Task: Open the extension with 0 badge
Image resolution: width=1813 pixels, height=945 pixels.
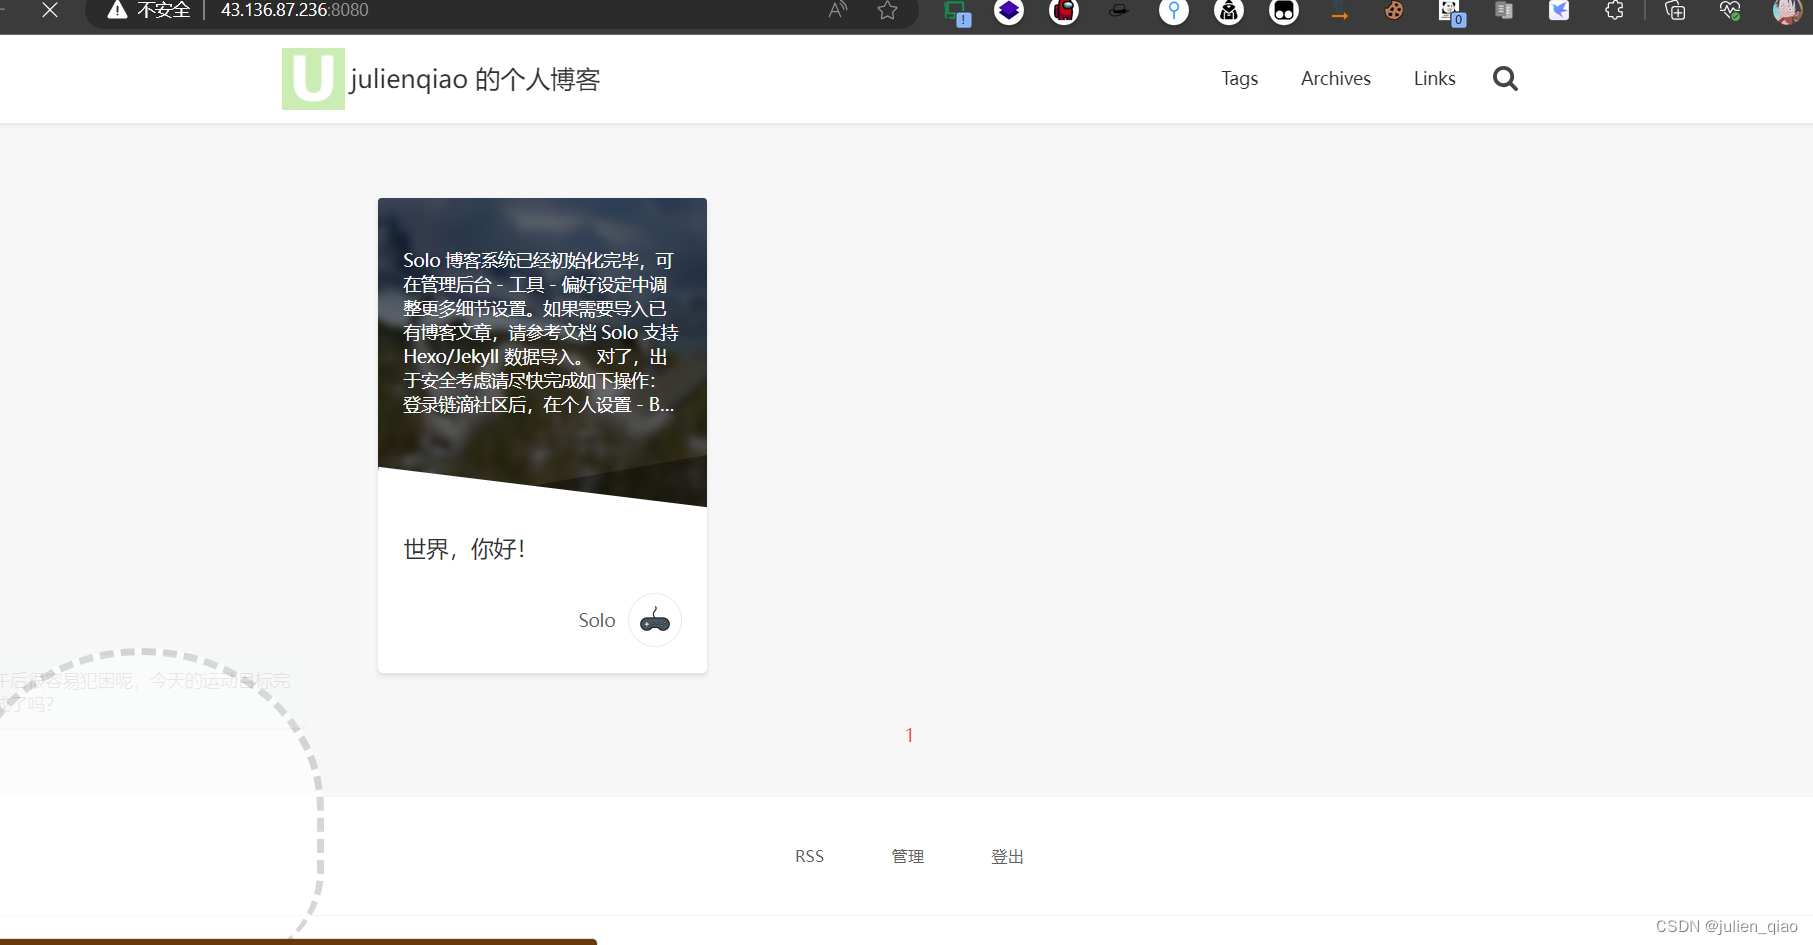Action: pos(1451,12)
